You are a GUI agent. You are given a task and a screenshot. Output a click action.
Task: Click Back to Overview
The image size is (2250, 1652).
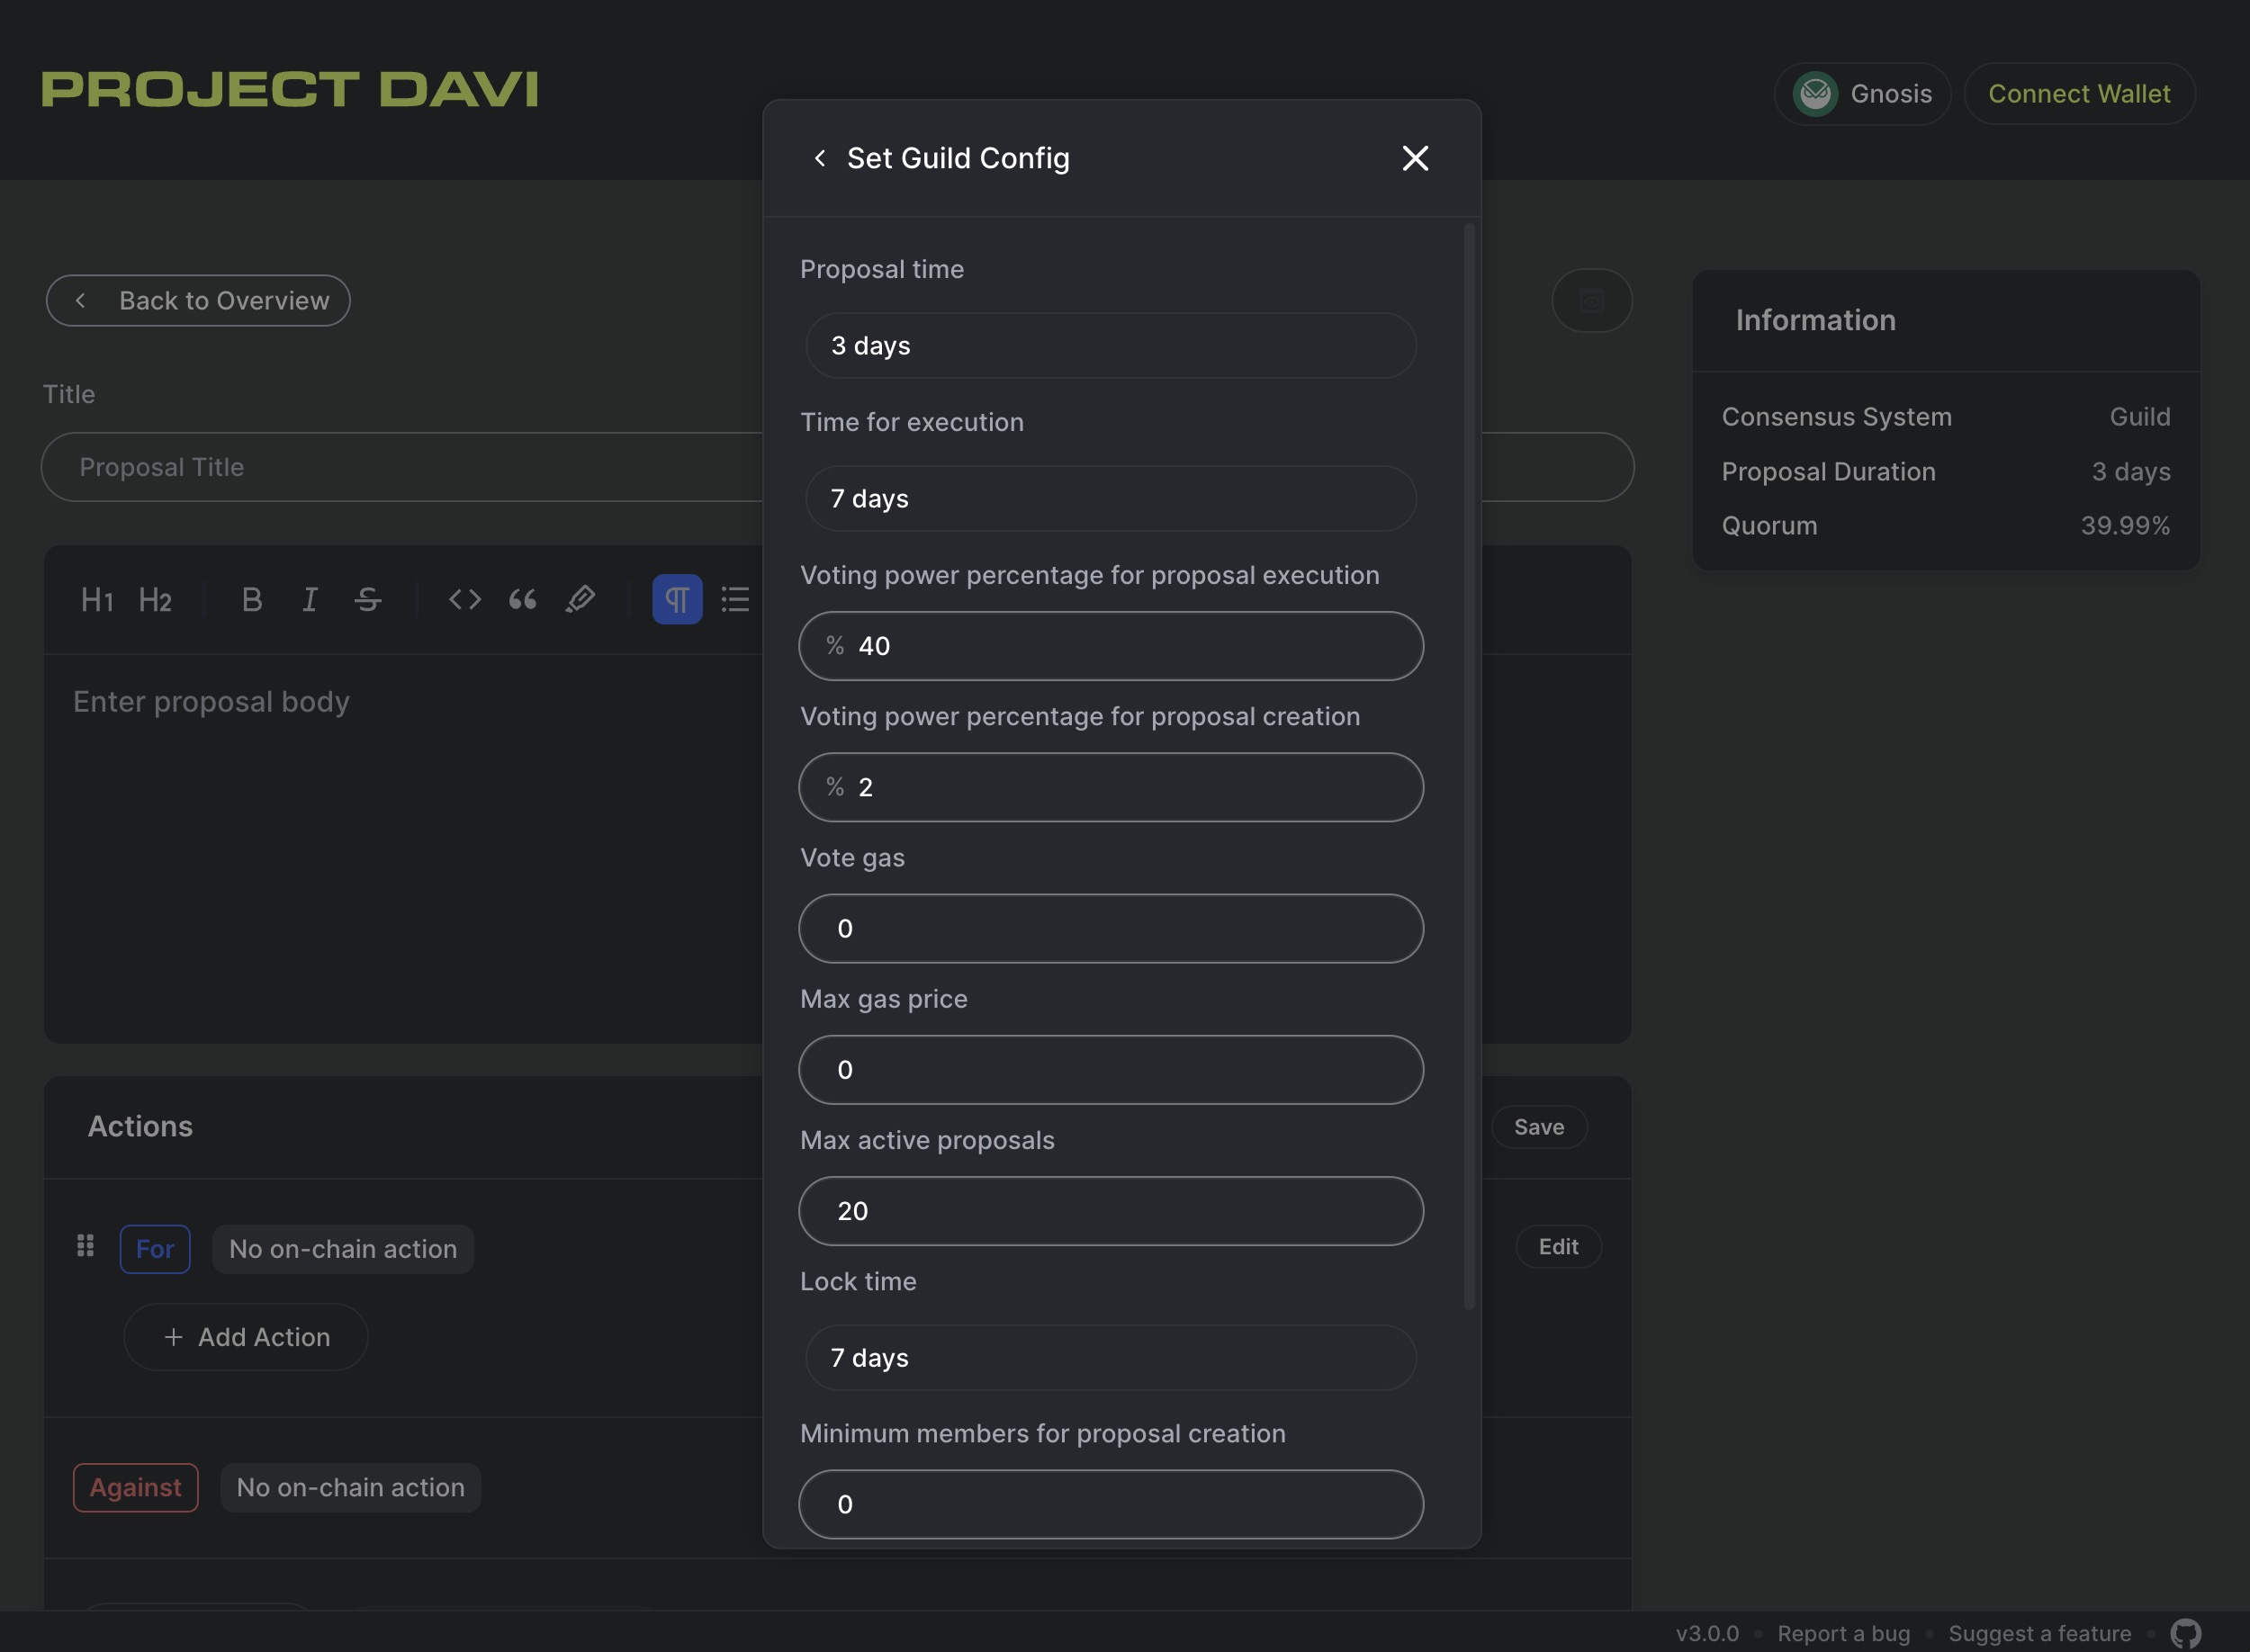pyautogui.click(x=198, y=300)
